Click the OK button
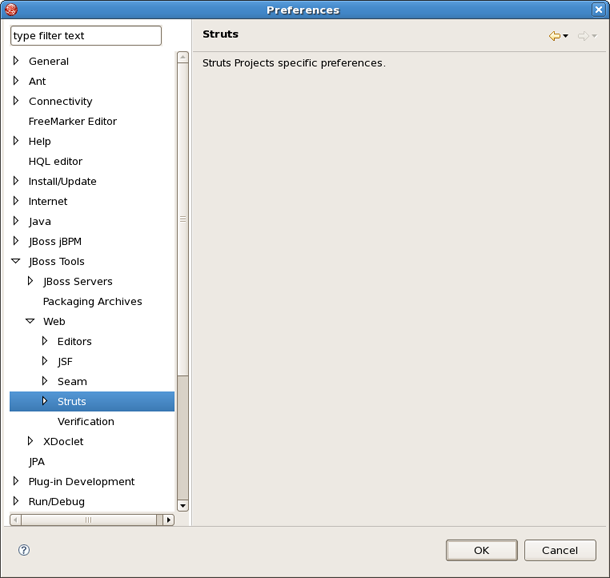Image resolution: width=610 pixels, height=578 pixels. [x=482, y=550]
